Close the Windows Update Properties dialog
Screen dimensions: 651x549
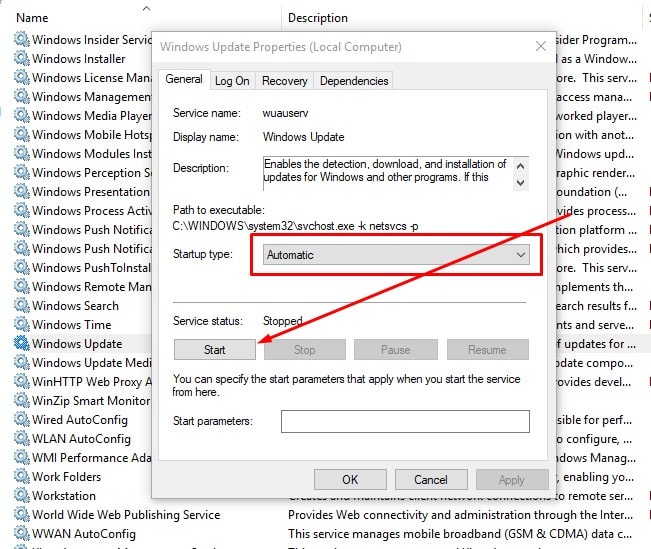click(x=541, y=46)
